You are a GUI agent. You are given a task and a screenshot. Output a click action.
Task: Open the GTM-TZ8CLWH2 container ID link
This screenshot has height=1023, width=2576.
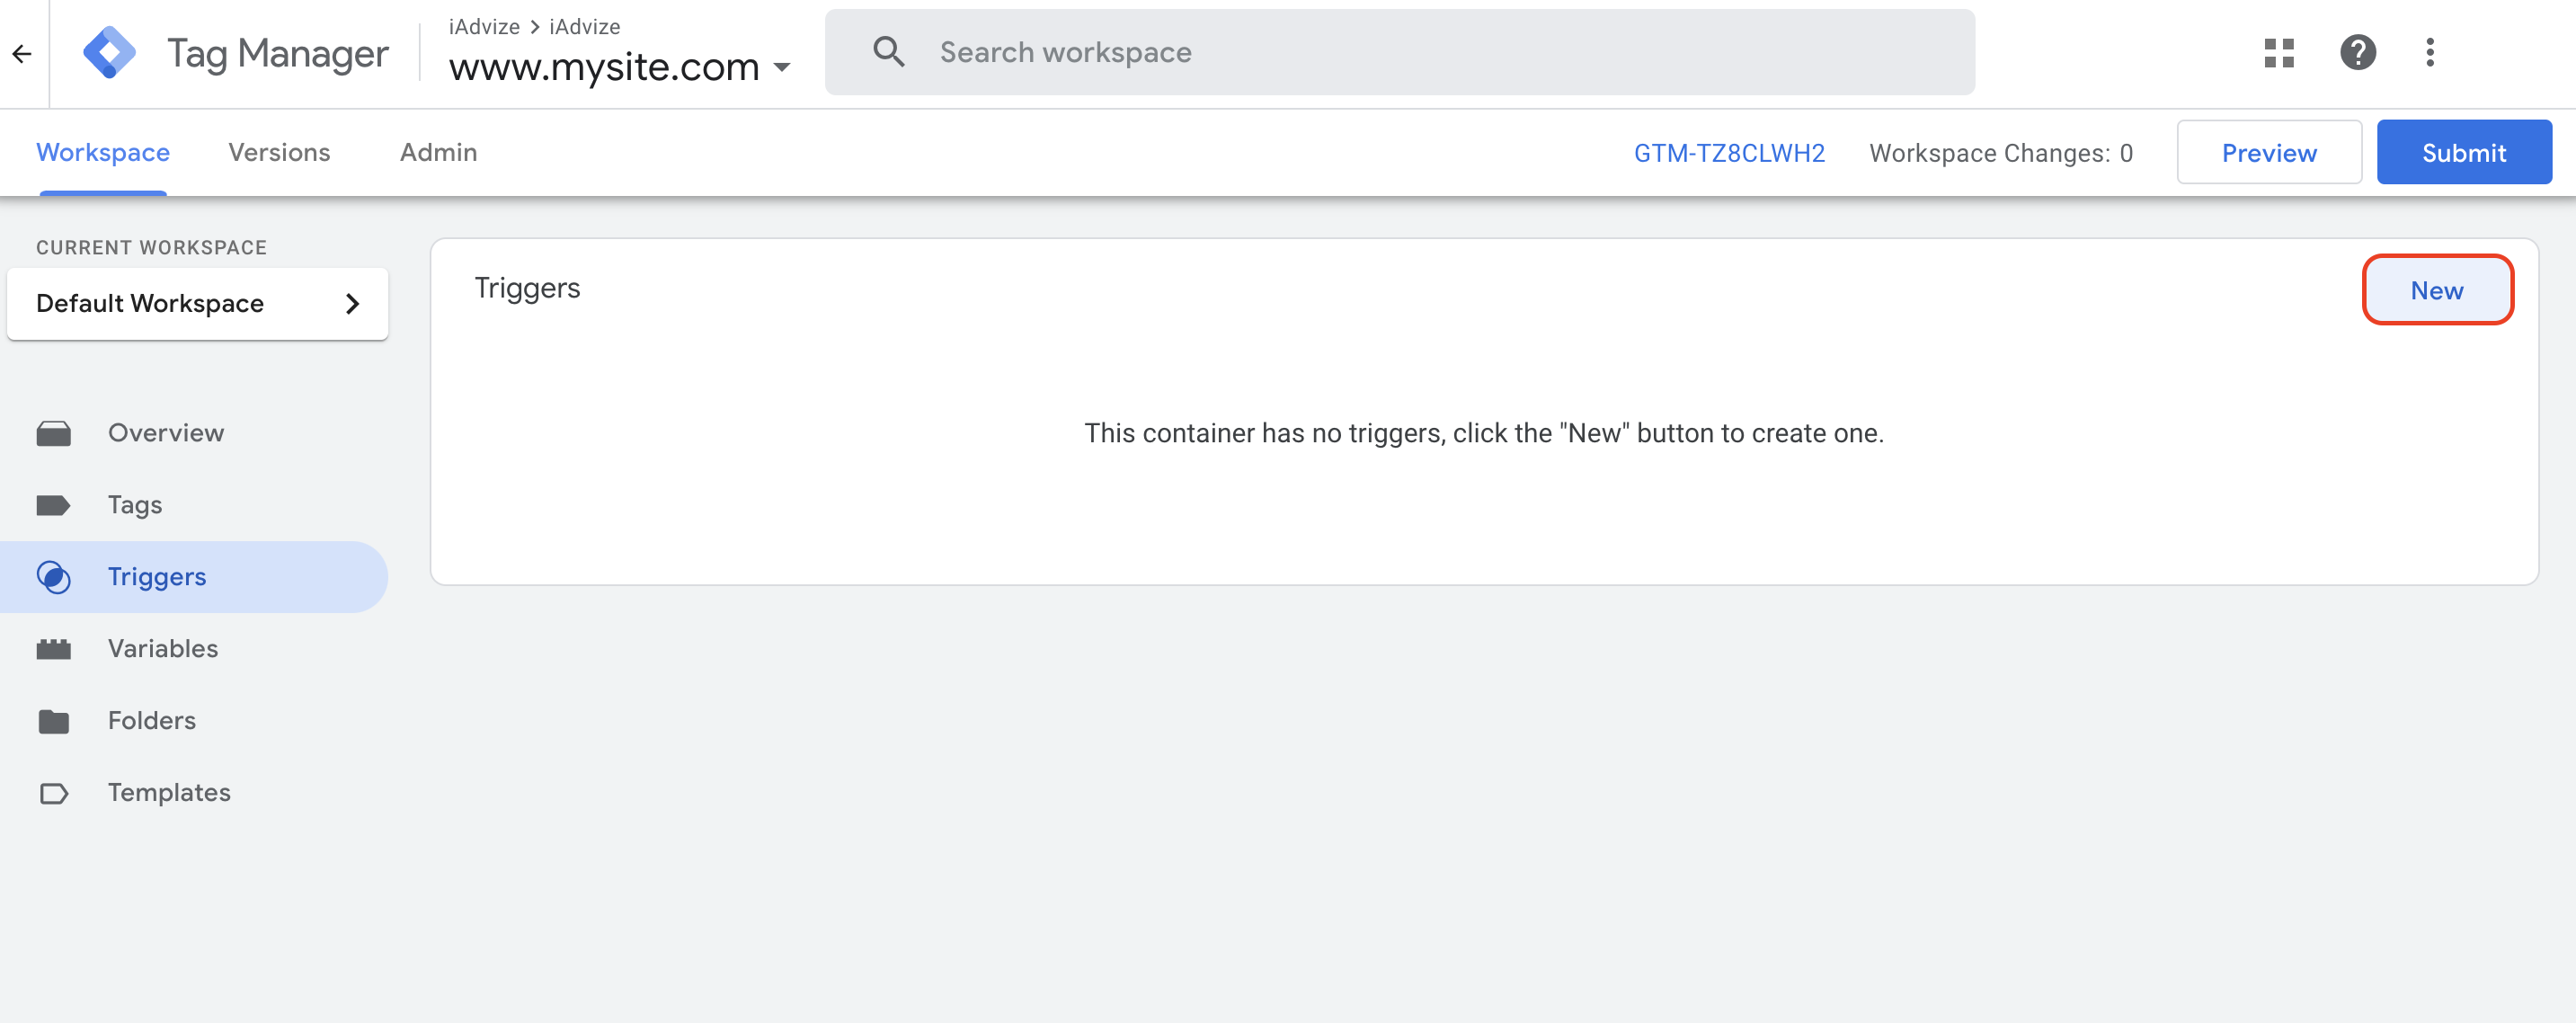[1728, 153]
